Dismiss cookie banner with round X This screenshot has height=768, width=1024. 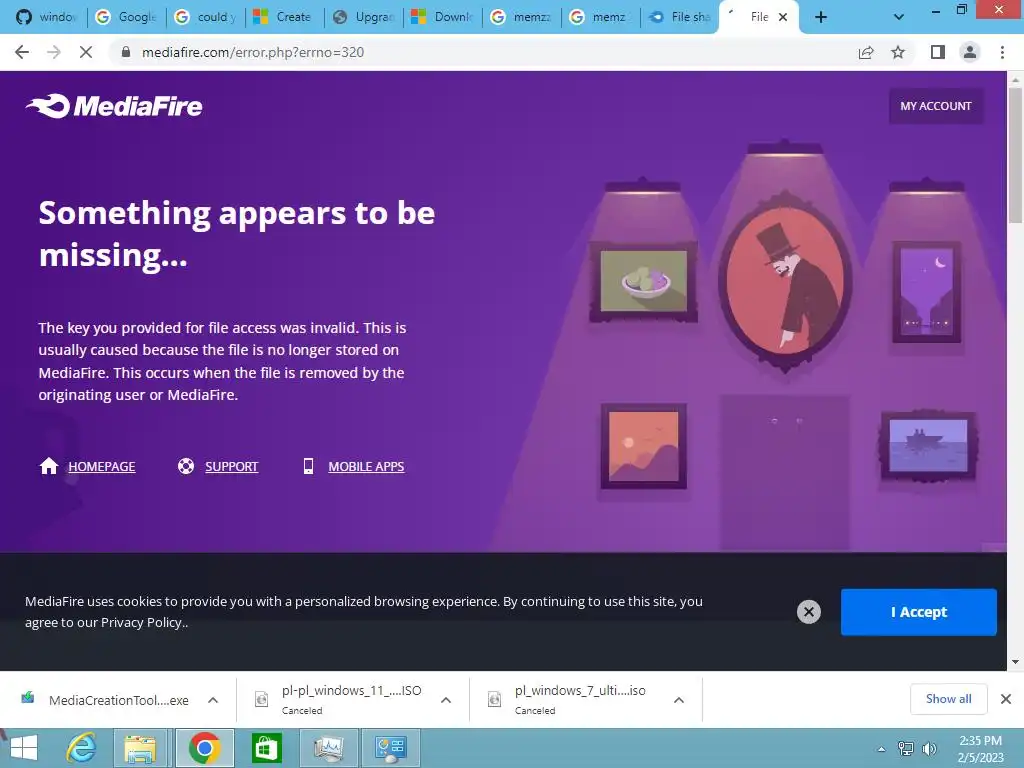808,612
